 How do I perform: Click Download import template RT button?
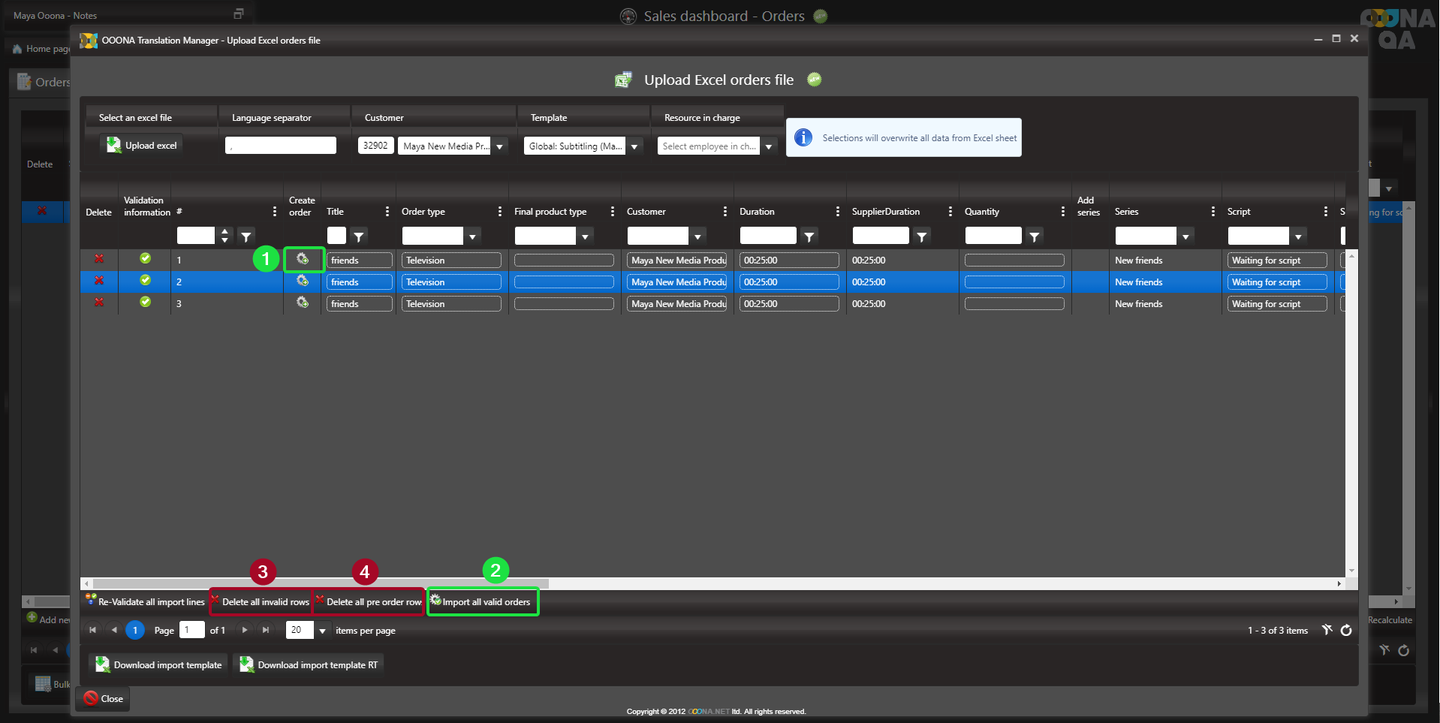[310, 665]
